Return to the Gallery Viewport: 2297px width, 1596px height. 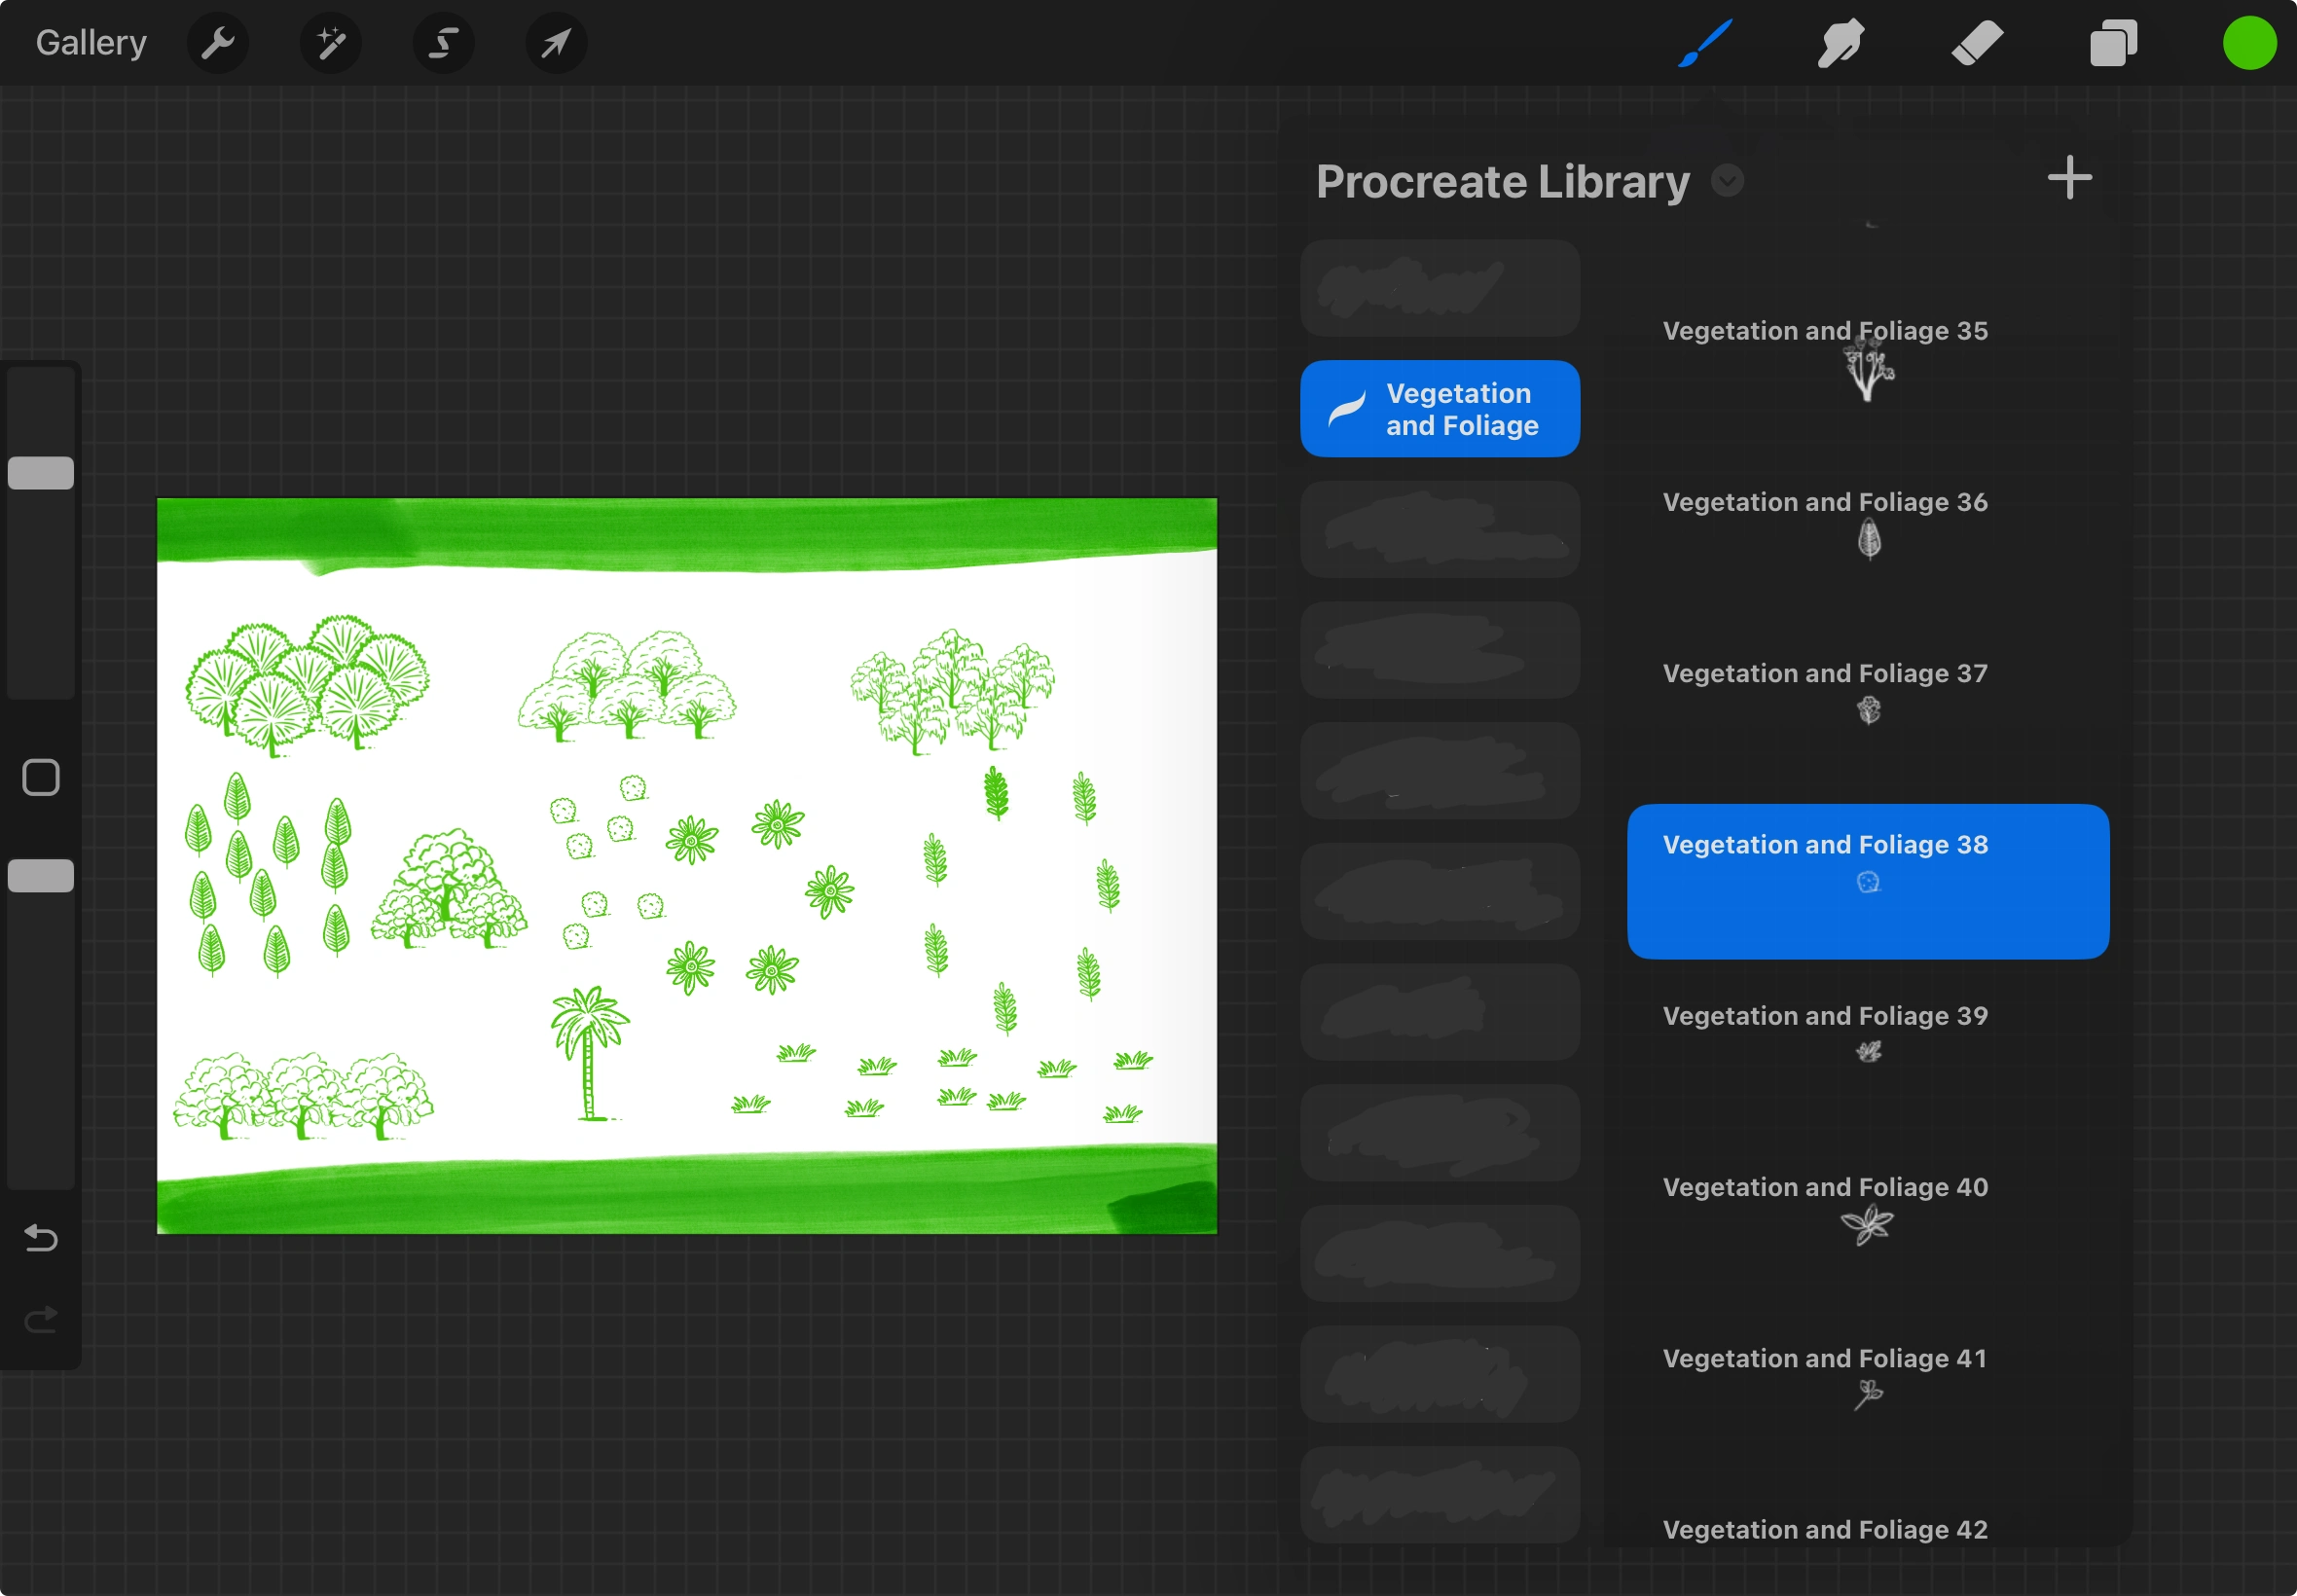pyautogui.click(x=91, y=43)
